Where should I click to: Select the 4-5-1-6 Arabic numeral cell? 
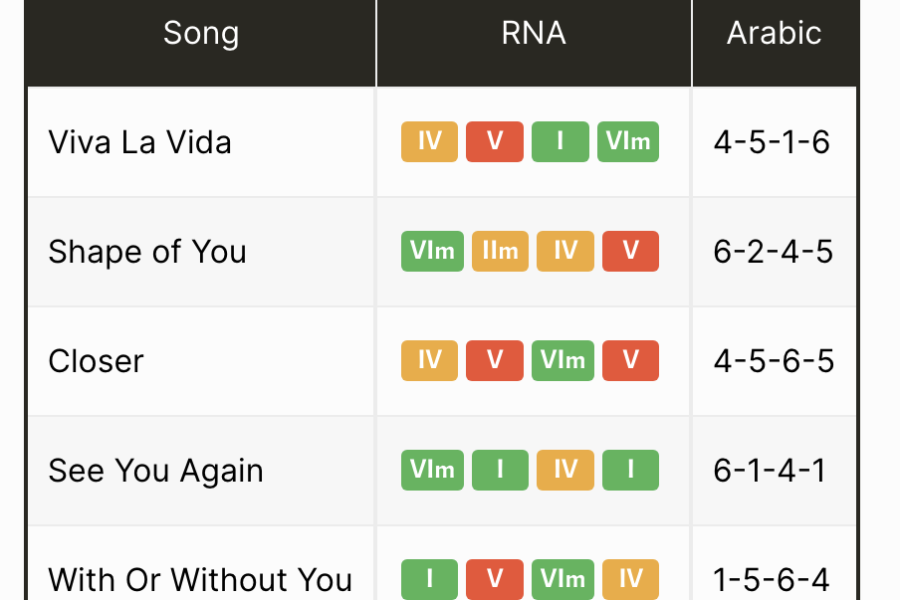pyautogui.click(x=772, y=142)
